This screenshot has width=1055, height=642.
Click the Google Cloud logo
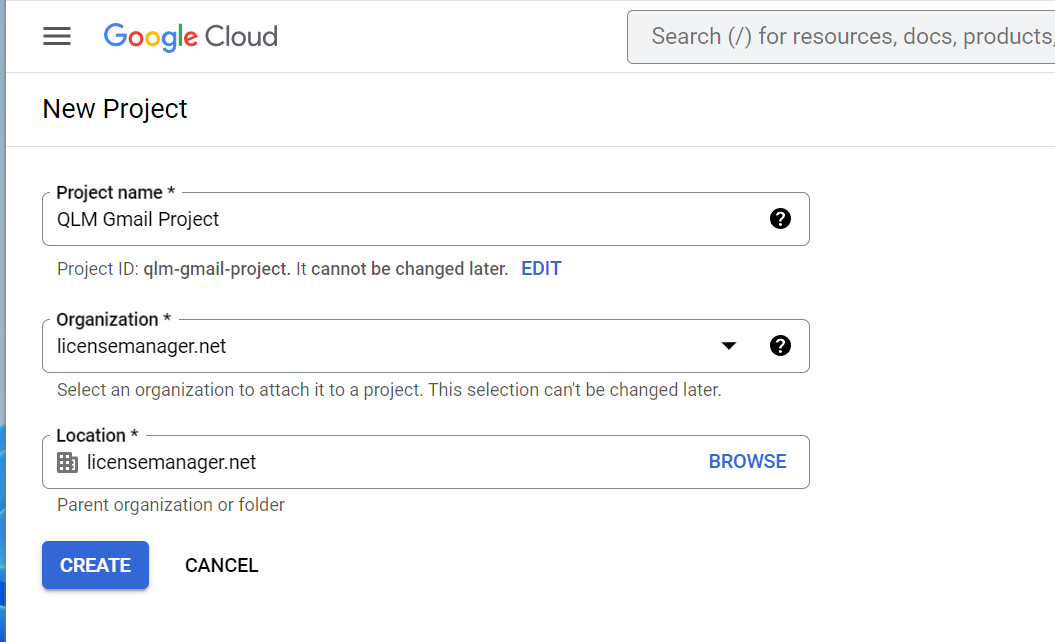190,36
